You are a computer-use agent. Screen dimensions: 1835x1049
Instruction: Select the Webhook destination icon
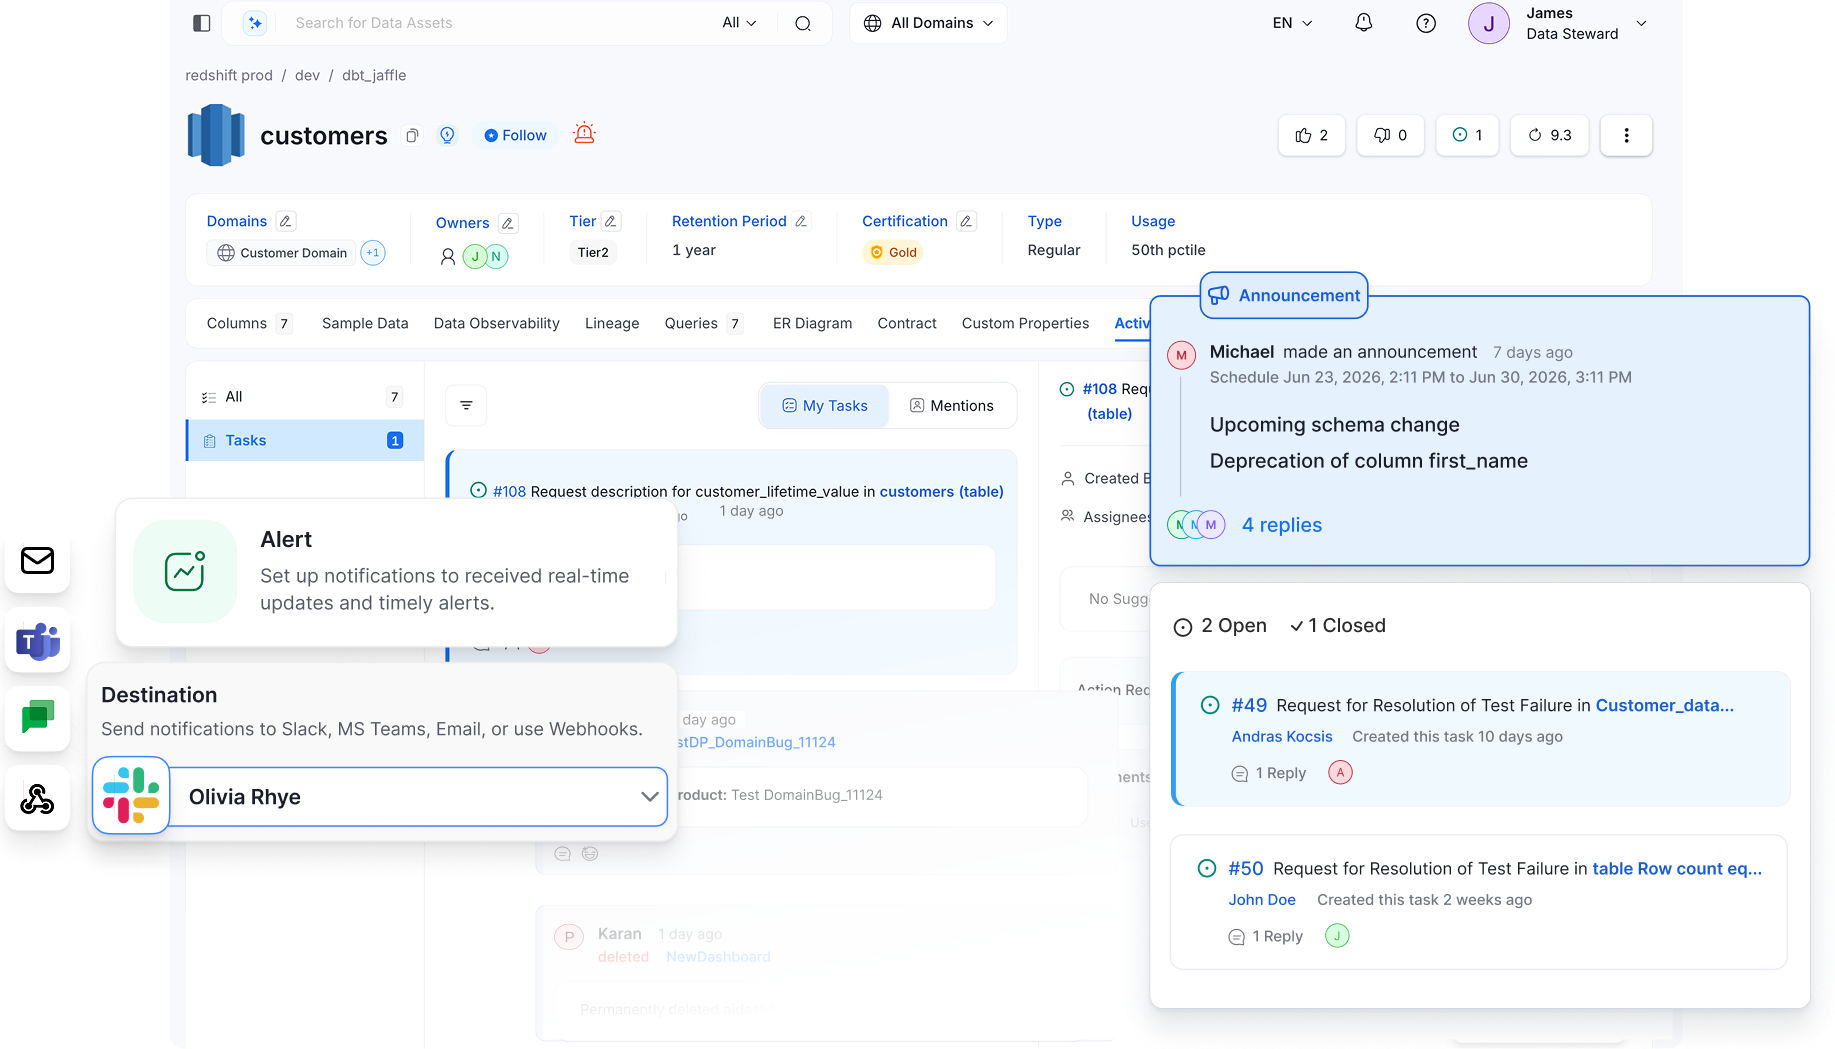tap(38, 798)
